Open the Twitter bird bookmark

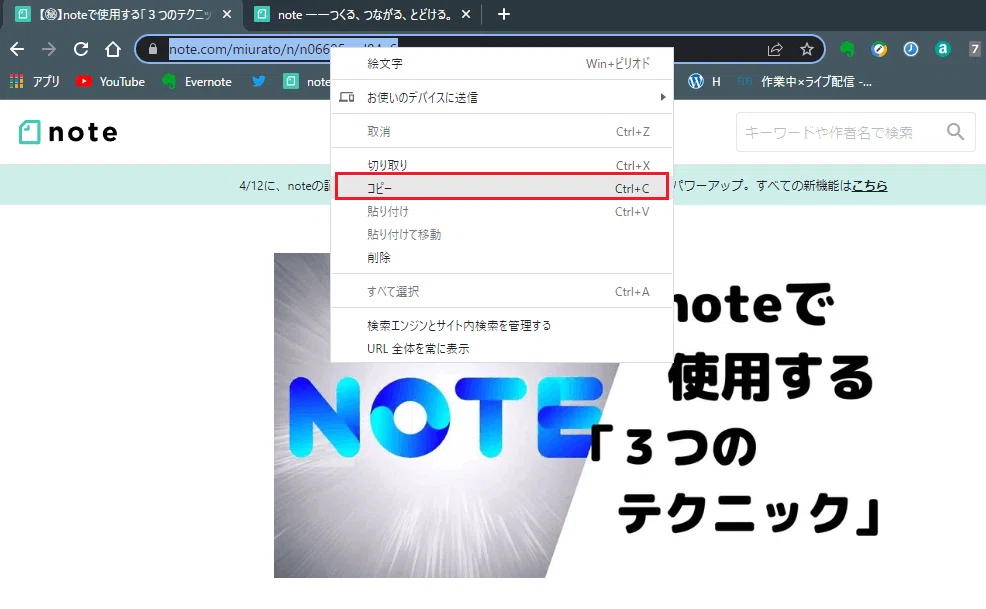click(x=258, y=81)
